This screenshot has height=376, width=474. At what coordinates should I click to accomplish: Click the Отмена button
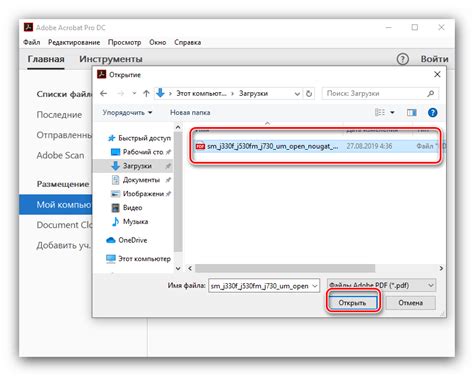[x=411, y=303]
